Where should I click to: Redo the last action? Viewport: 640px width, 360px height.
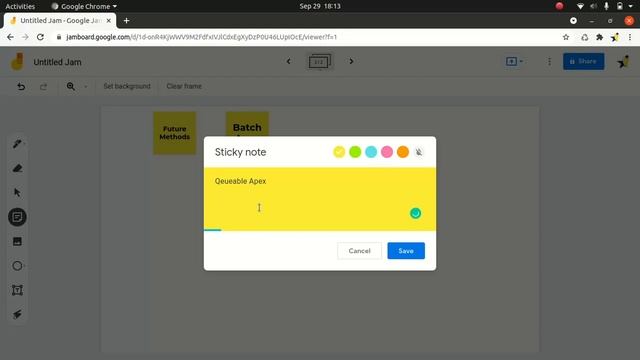coord(43,87)
